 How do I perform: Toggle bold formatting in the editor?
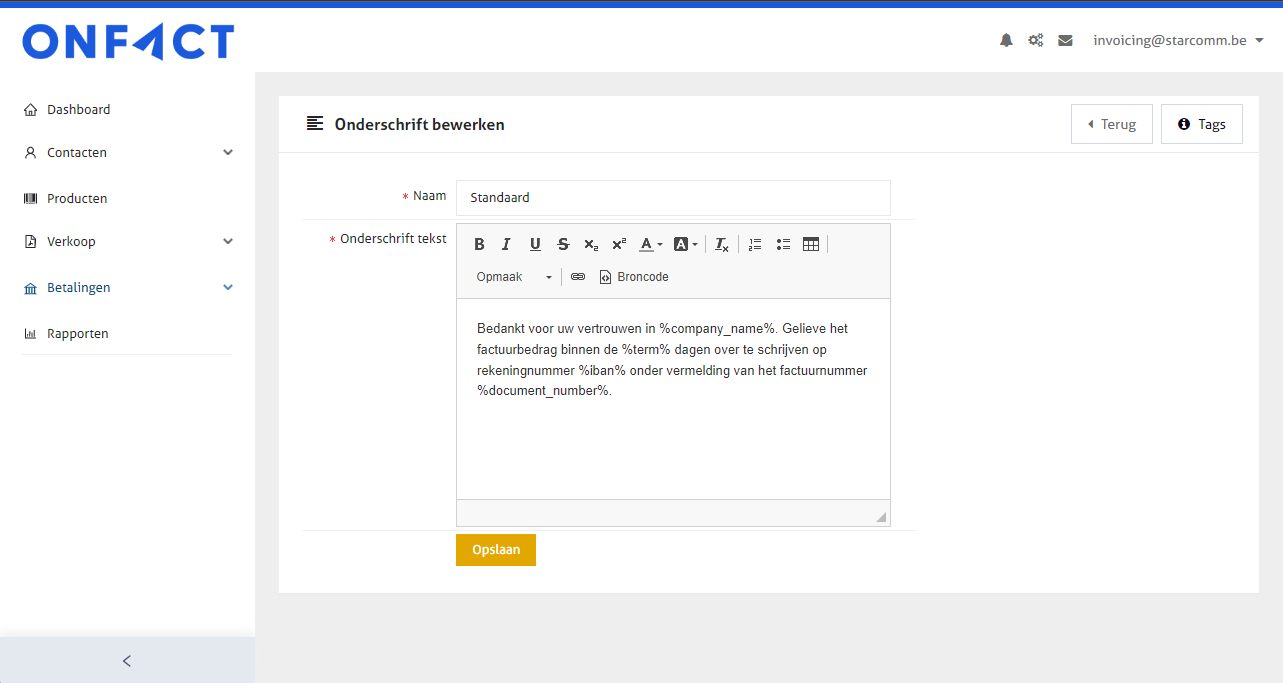click(479, 244)
